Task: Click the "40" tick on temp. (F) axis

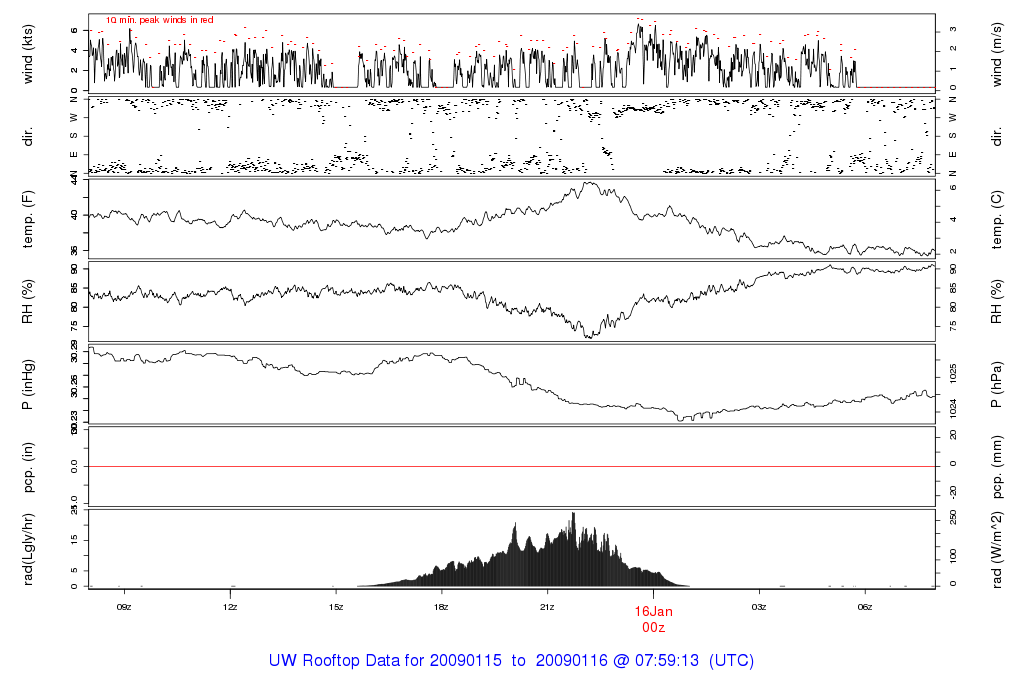Action: pyautogui.click(x=74, y=215)
